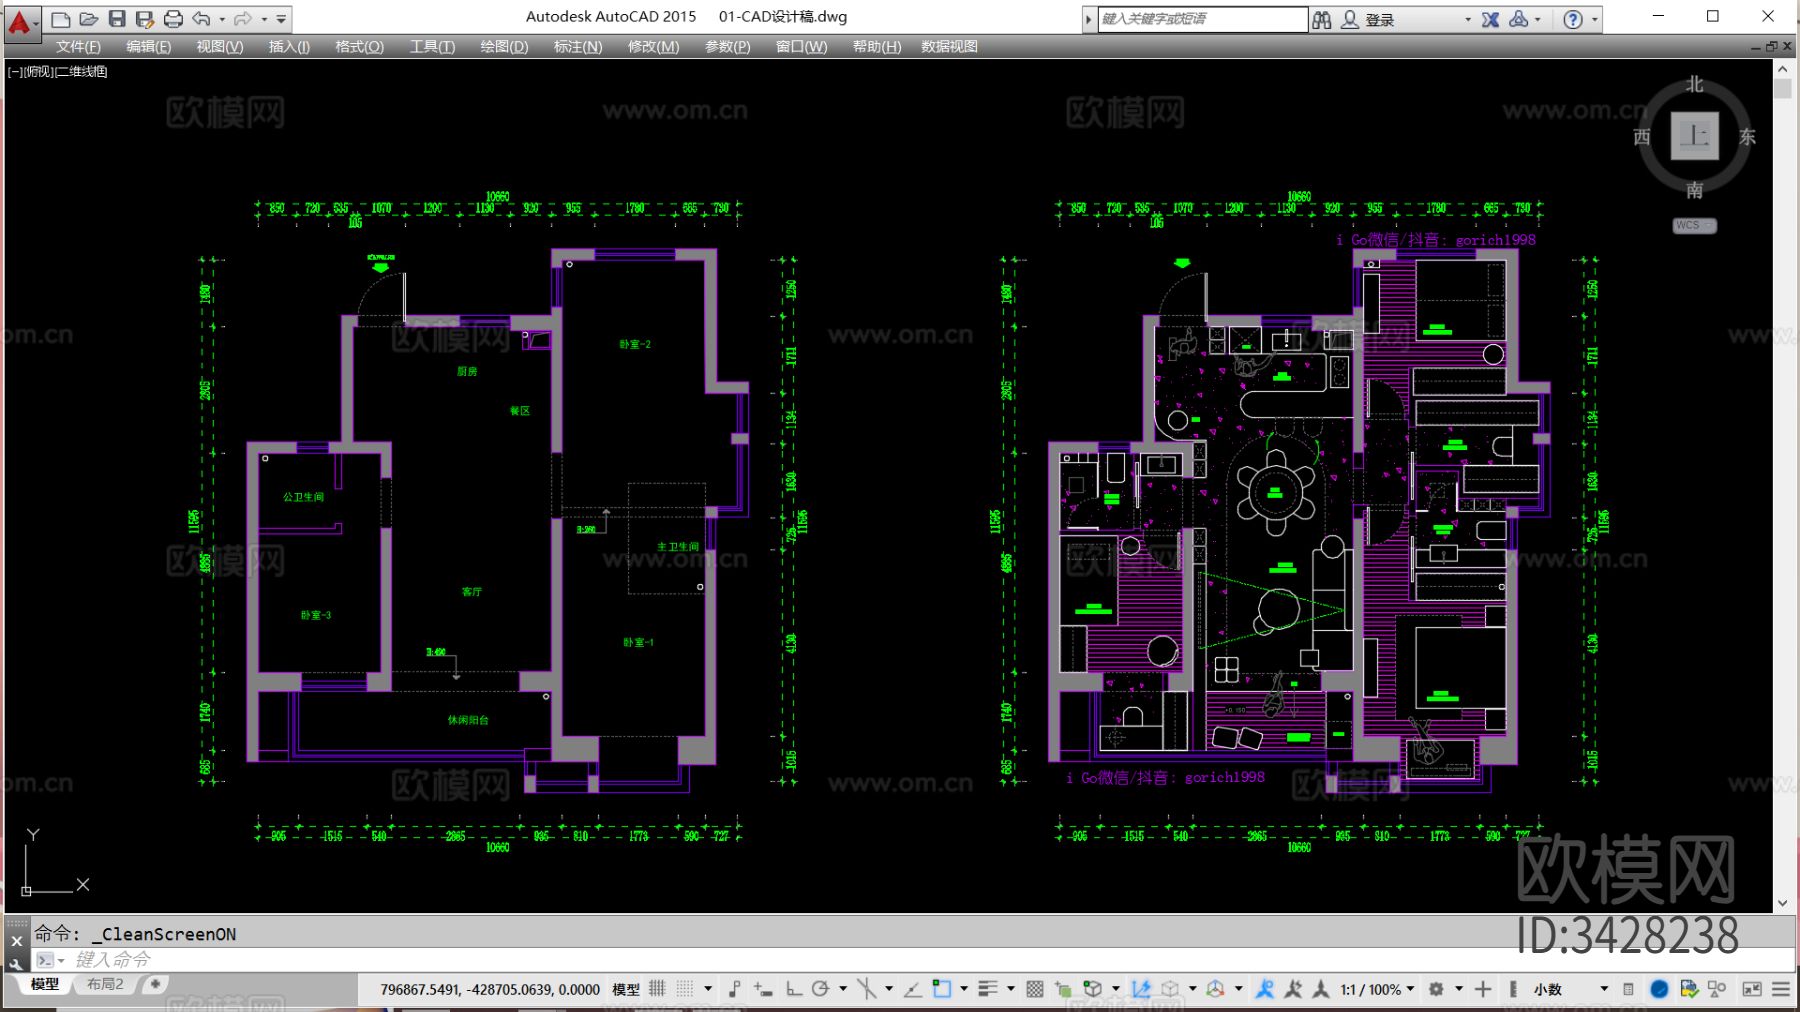1800x1012 pixels.
Task: Open the 修改(M) menu
Action: click(653, 47)
